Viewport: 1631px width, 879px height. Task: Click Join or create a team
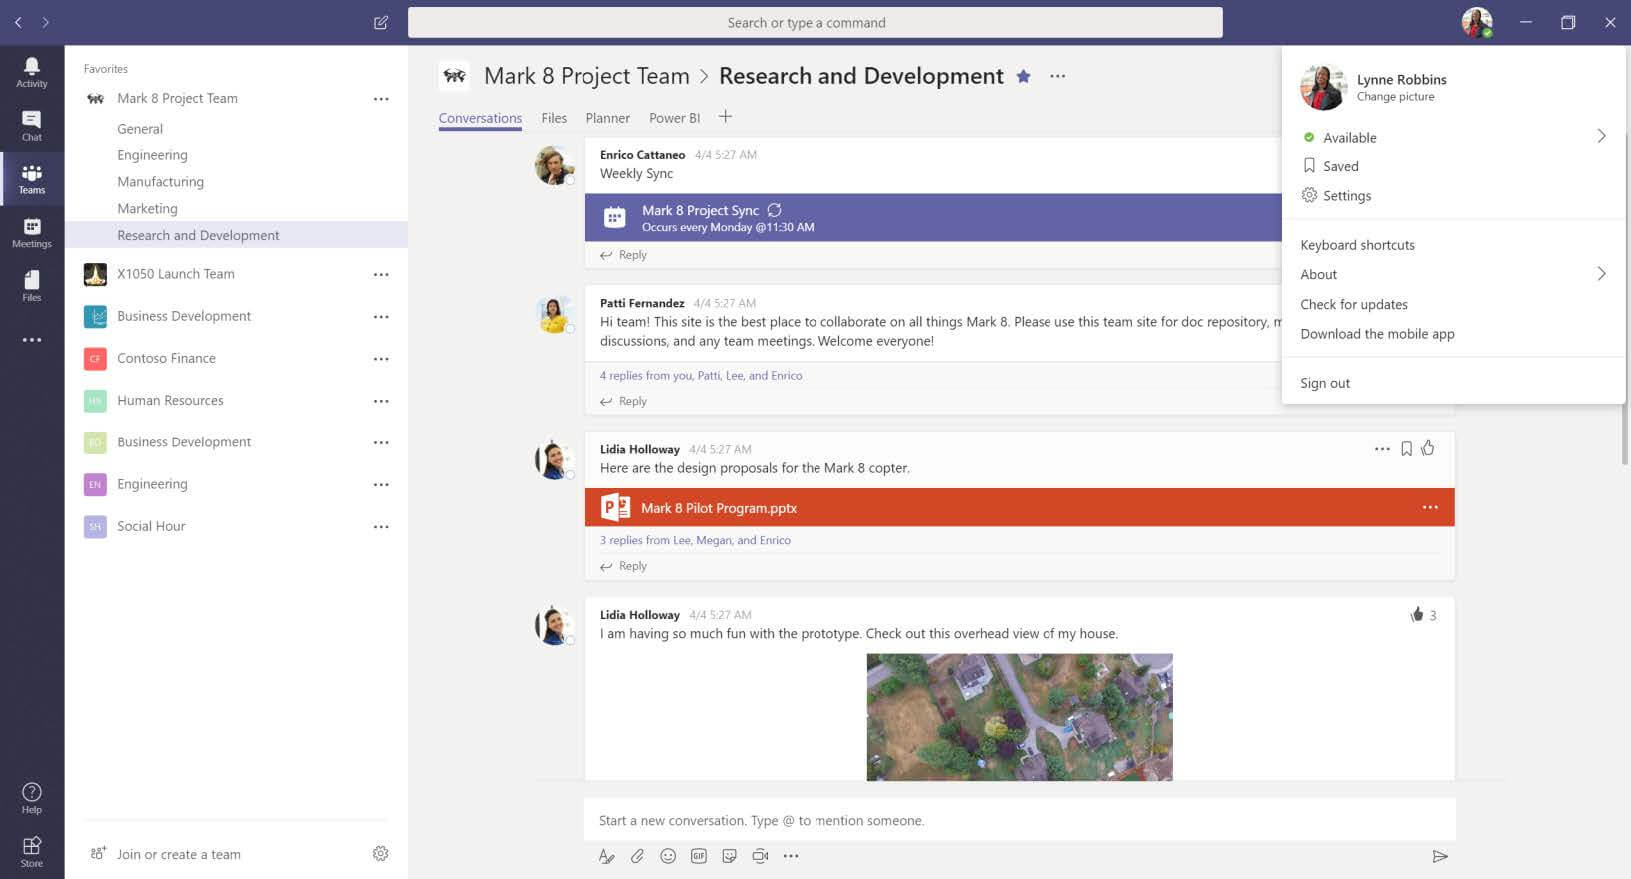(x=178, y=854)
